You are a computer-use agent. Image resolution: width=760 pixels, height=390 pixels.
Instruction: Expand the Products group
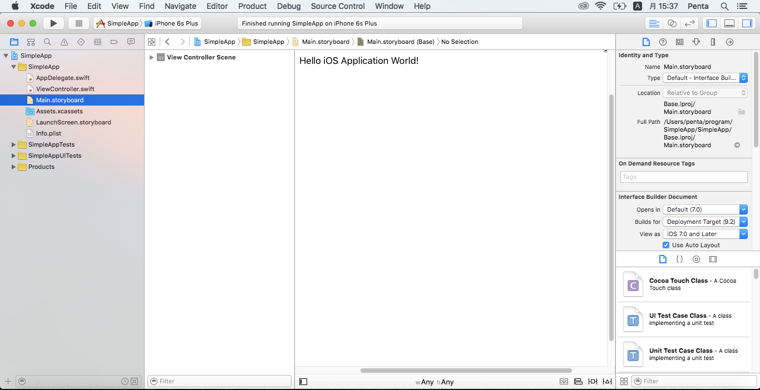tap(14, 167)
